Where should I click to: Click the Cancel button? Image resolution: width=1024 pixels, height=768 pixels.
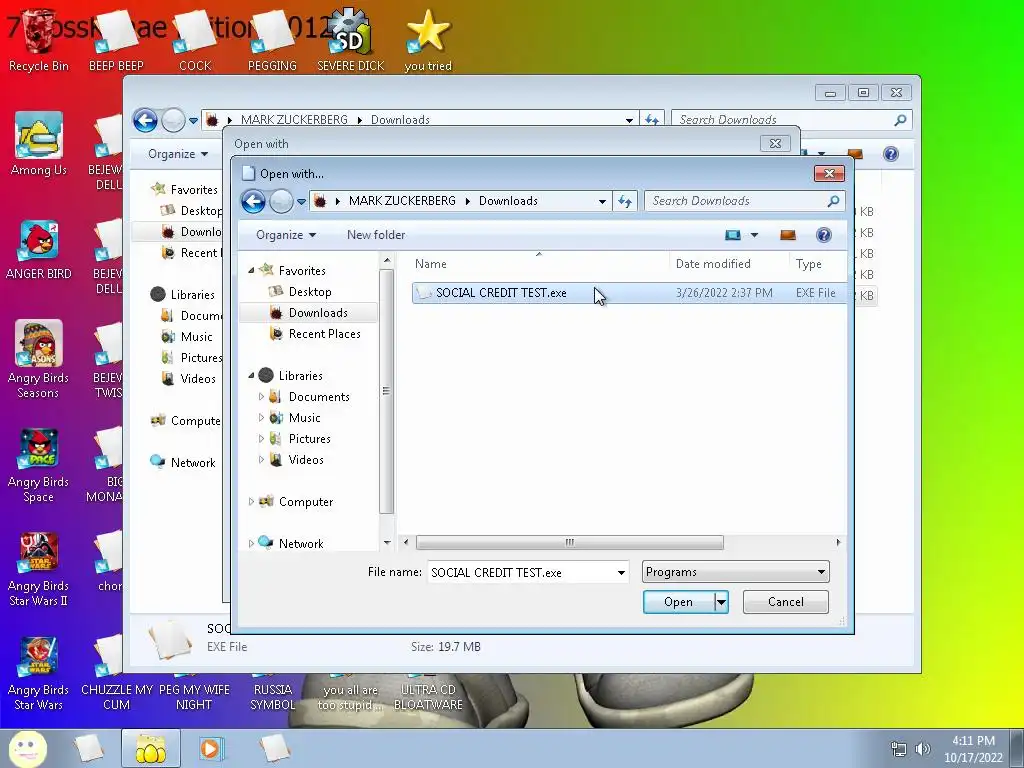(x=786, y=602)
